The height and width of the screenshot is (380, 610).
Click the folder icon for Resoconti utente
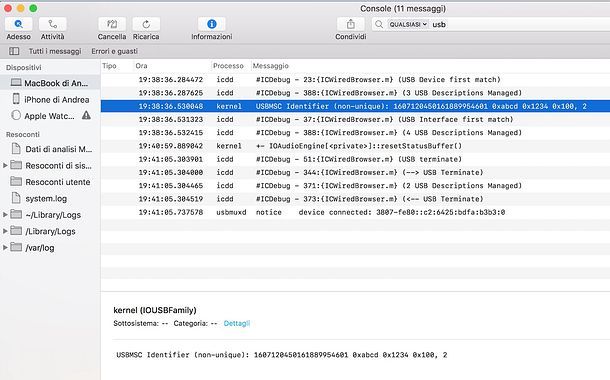16,181
